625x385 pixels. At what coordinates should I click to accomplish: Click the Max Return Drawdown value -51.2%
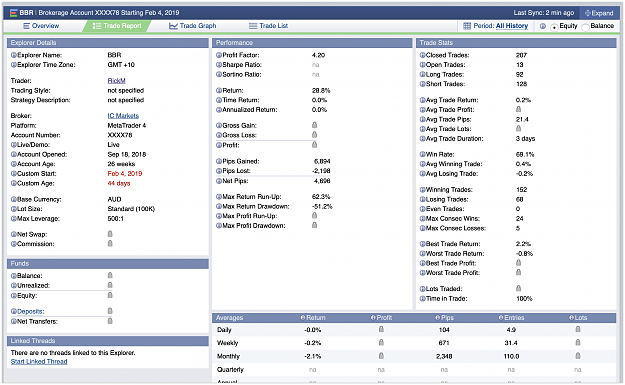click(322, 206)
